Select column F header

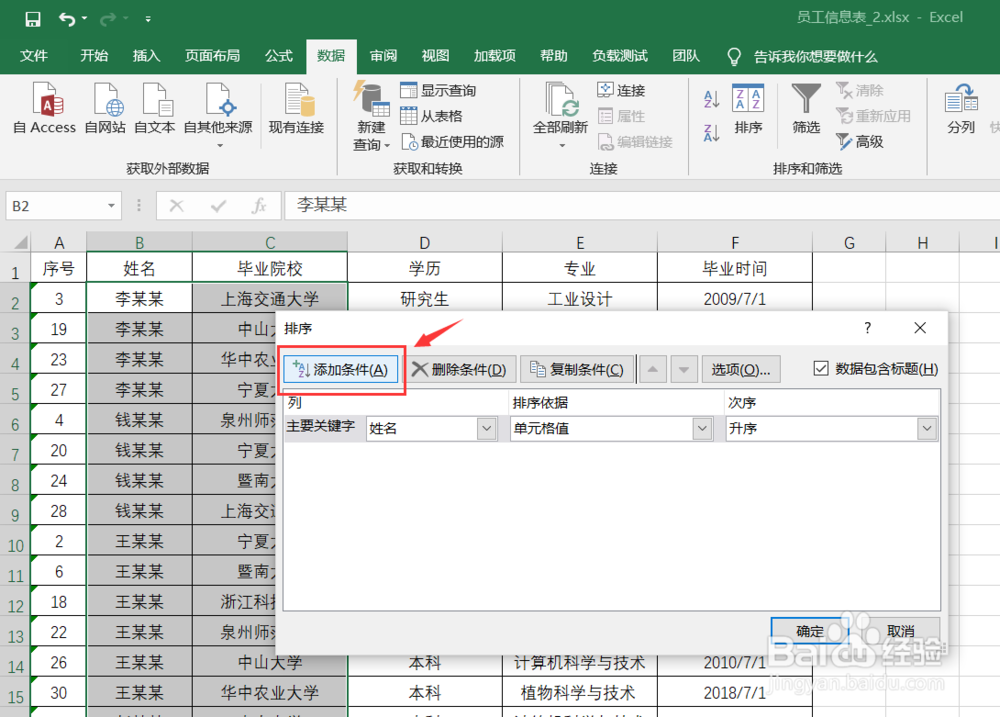735,242
